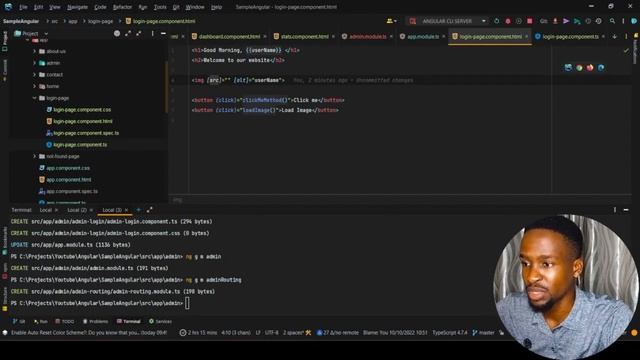Click Collapse All icon in Project panel

coord(139,33)
